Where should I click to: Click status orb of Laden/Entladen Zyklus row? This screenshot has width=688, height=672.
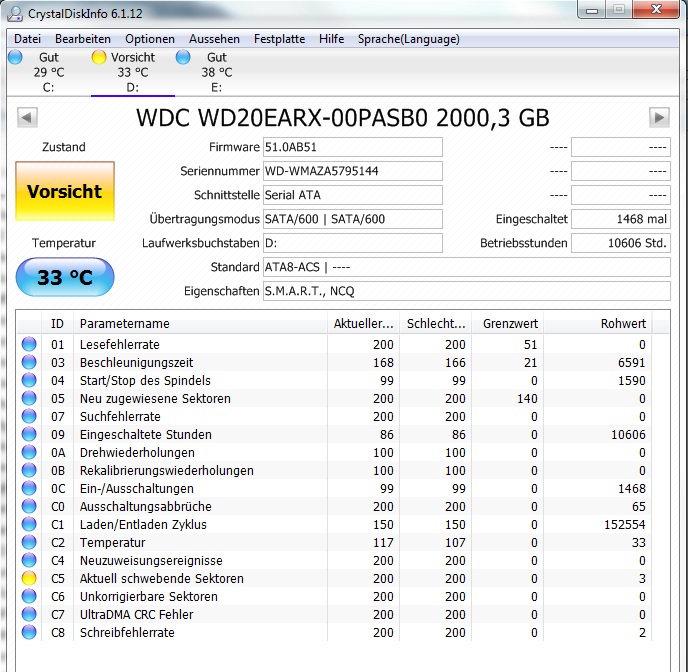(29, 524)
